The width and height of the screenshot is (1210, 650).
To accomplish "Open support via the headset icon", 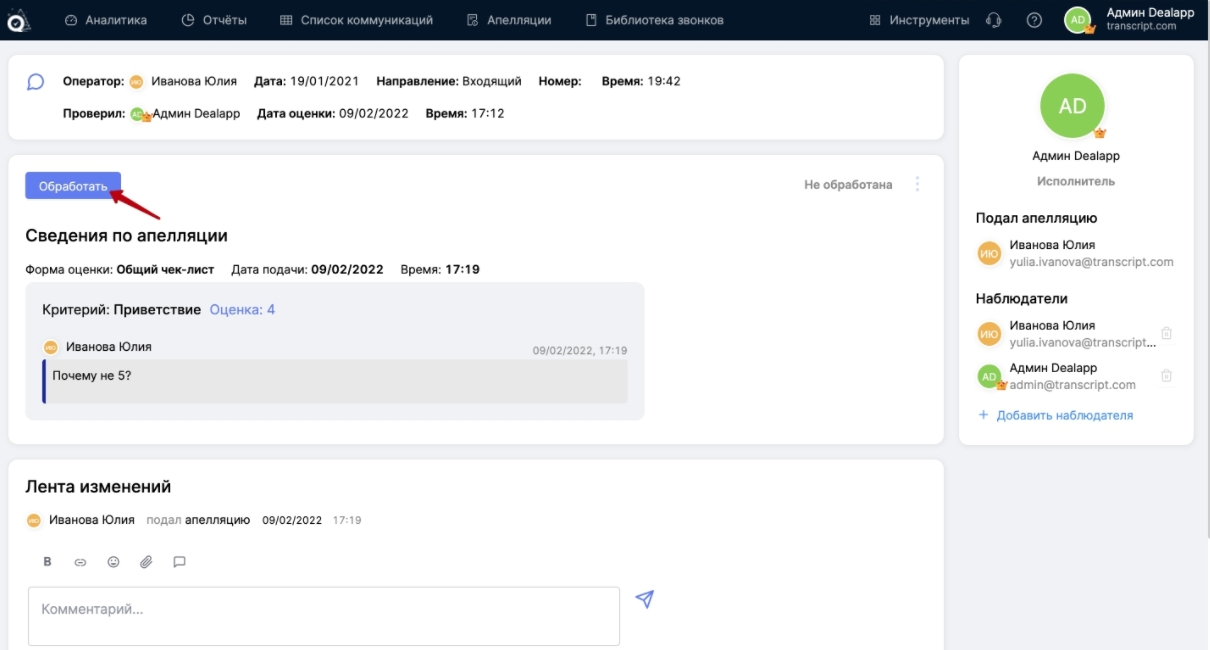I will [x=993, y=20].
